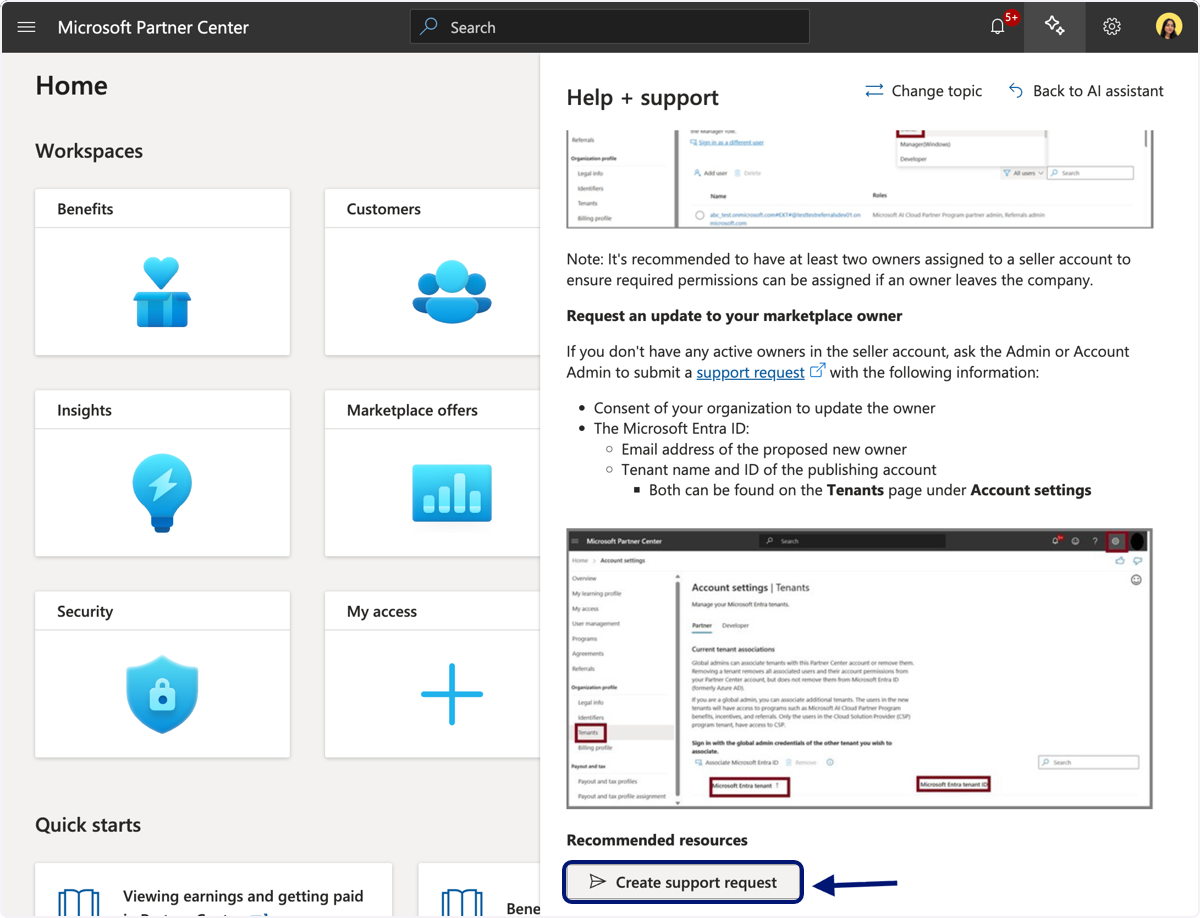Open the Insights workspace card title
The image size is (1200, 918).
(84, 410)
